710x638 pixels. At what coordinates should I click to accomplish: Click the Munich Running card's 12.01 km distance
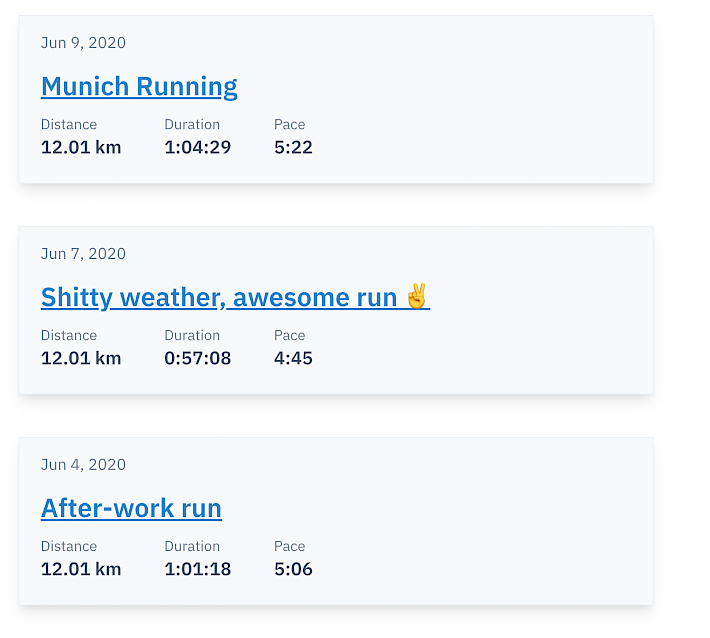click(81, 147)
